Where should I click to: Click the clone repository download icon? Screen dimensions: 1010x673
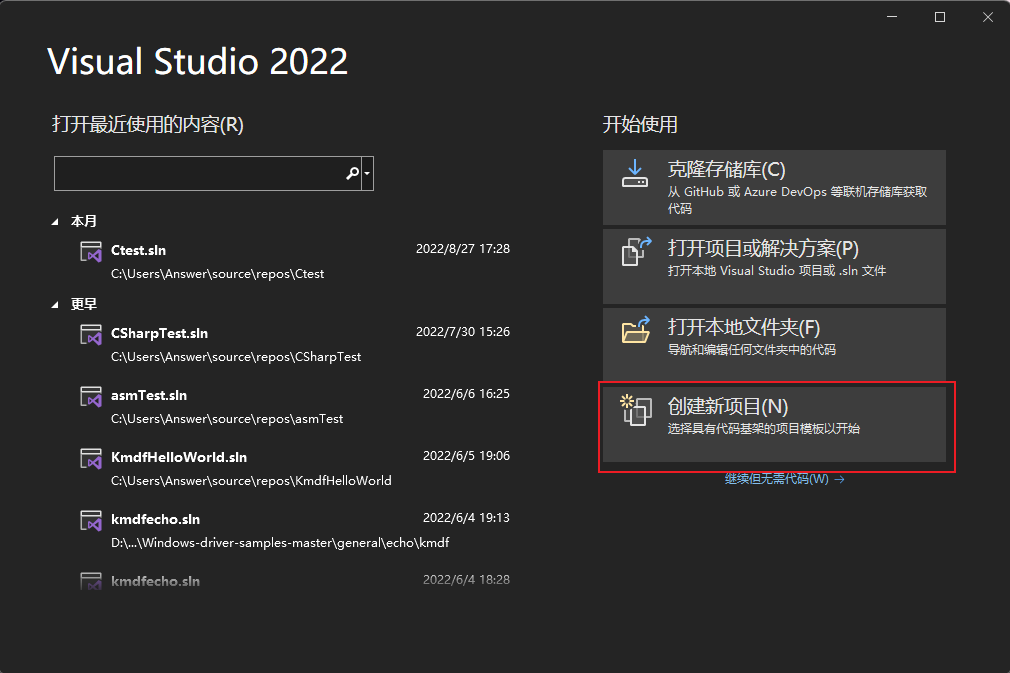[635, 172]
